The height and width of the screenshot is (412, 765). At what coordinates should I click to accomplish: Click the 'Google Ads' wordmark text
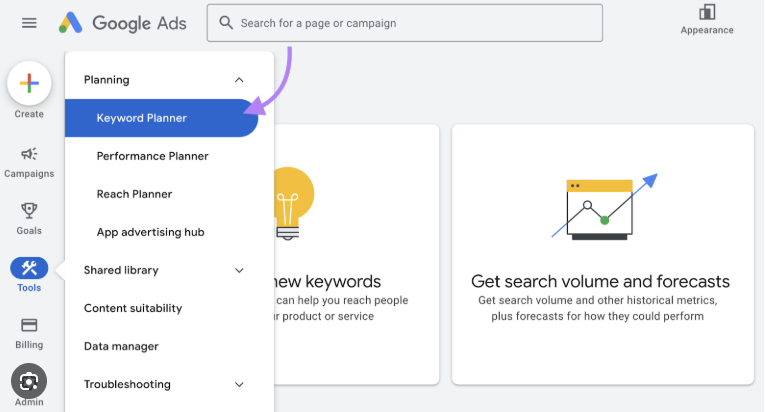pos(140,23)
